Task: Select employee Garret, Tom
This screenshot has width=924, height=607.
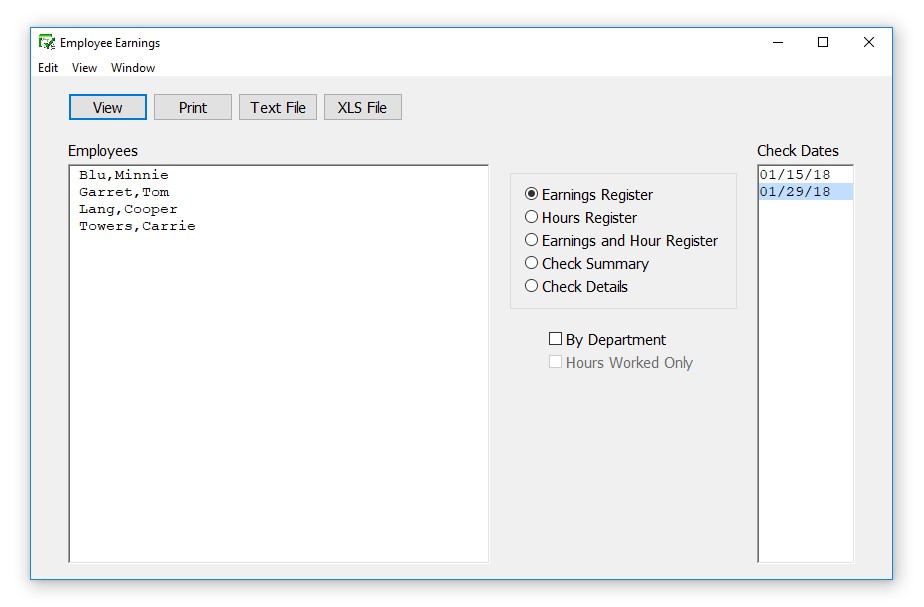Action: (124, 192)
